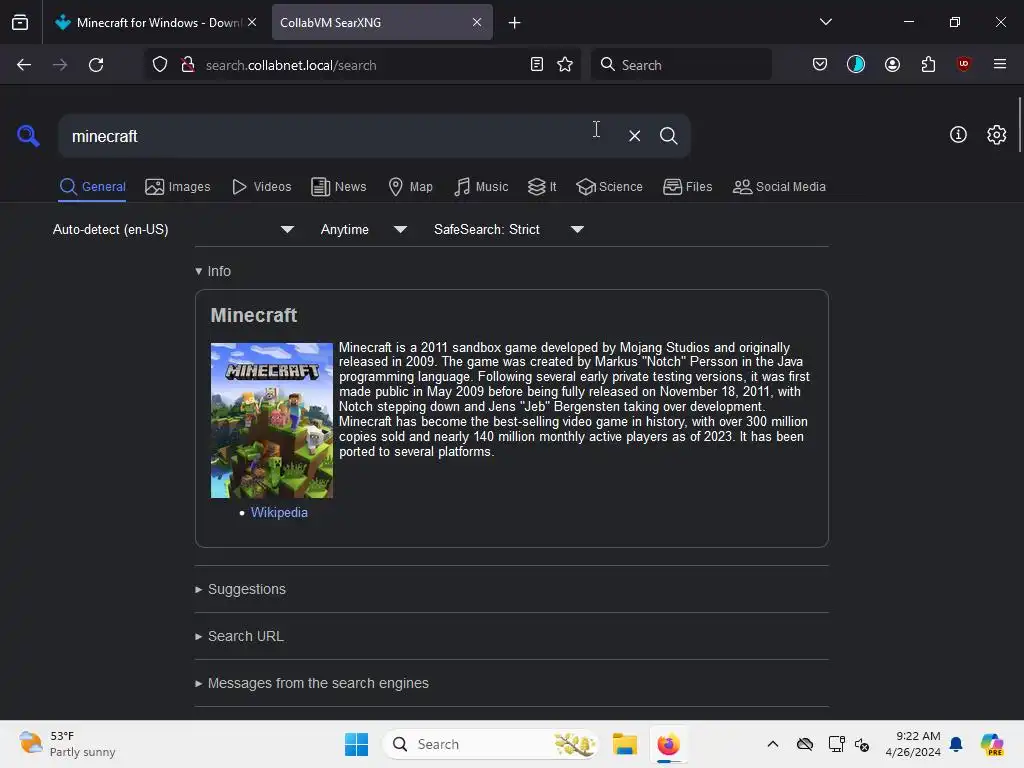The width and height of the screenshot is (1024, 768).
Task: Click the notification bell icon
Action: tap(955, 744)
